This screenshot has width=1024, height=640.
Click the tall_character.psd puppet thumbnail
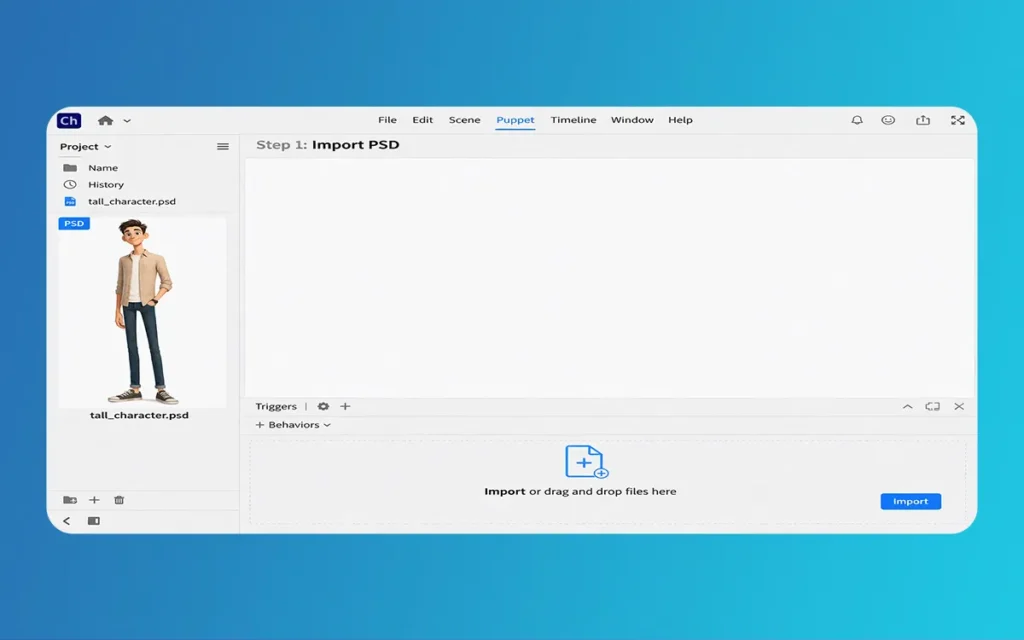141,311
